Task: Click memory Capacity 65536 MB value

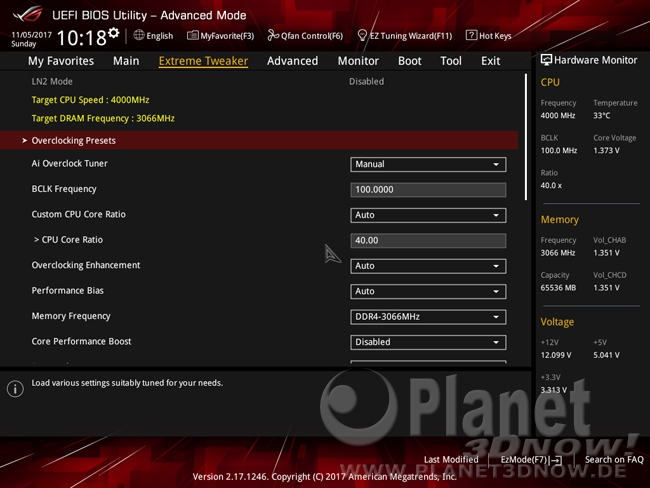Action: (558, 288)
